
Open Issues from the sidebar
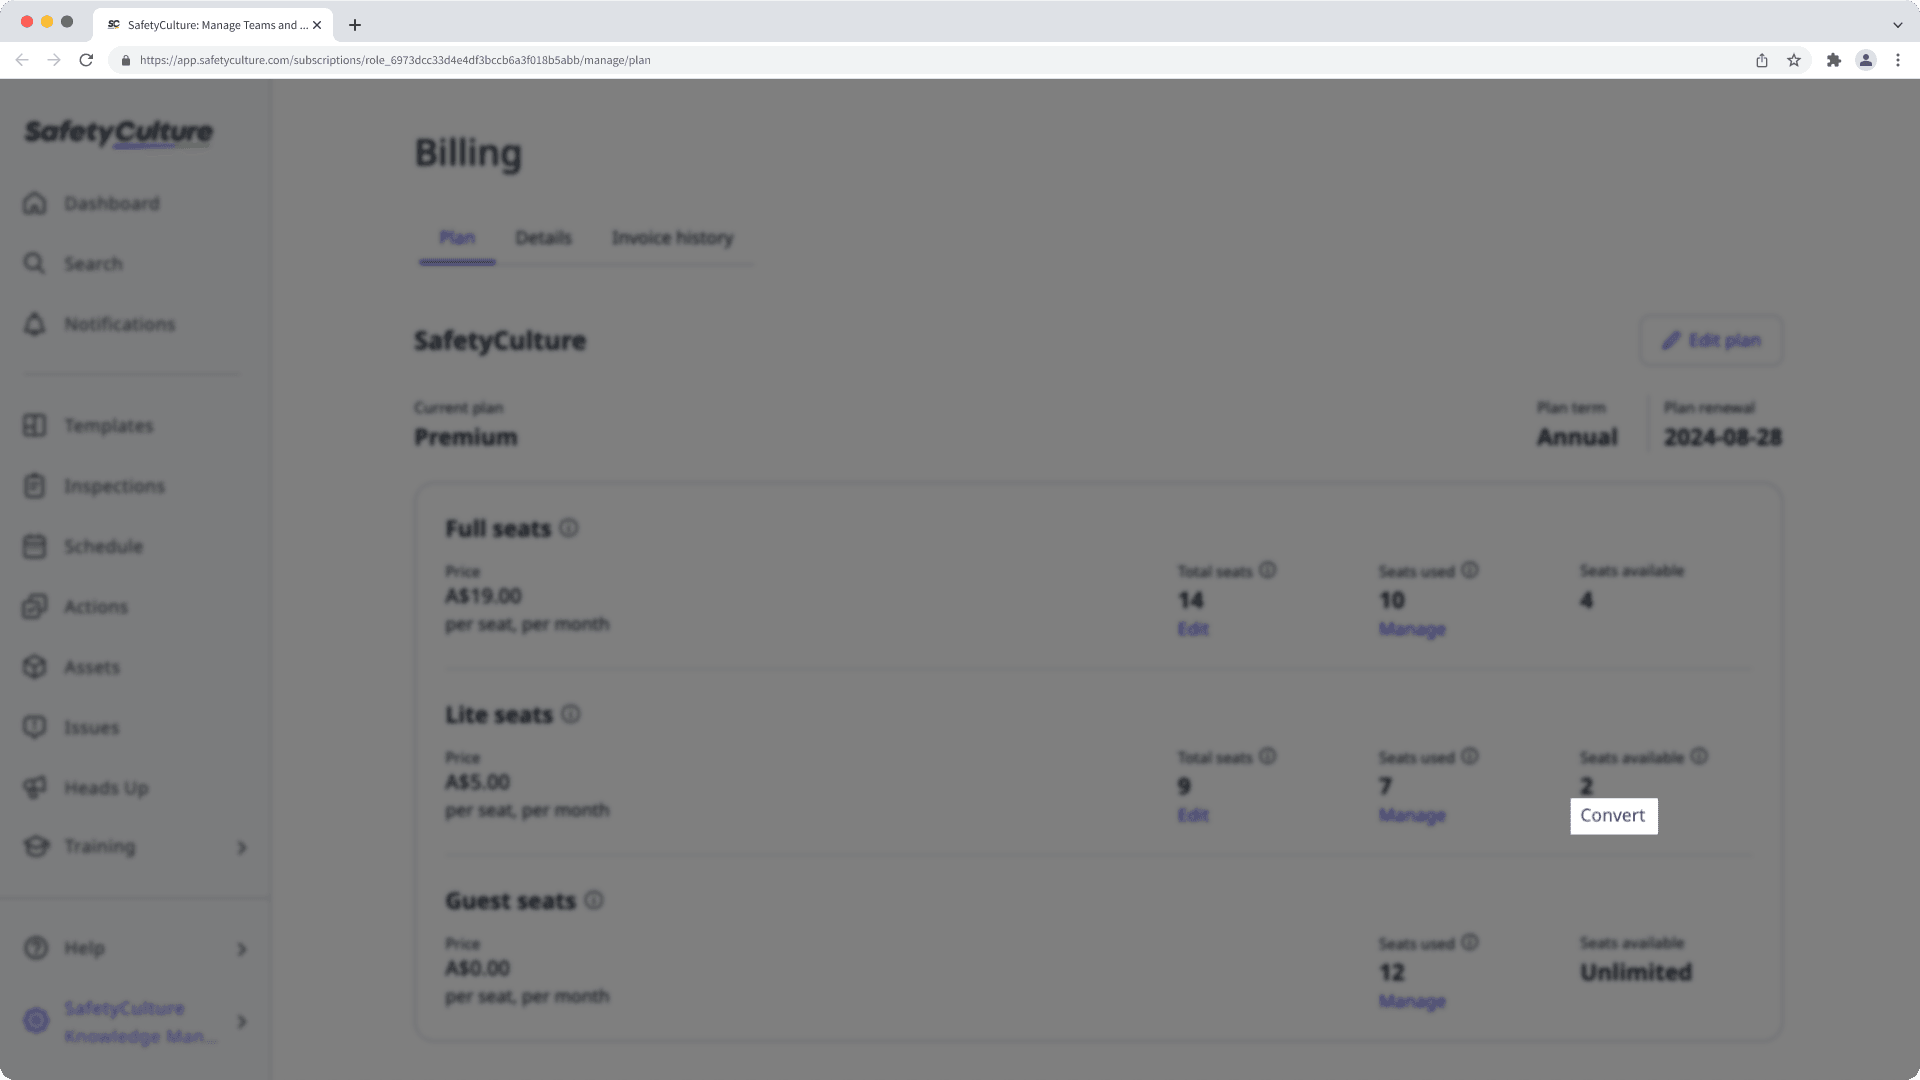click(x=91, y=727)
